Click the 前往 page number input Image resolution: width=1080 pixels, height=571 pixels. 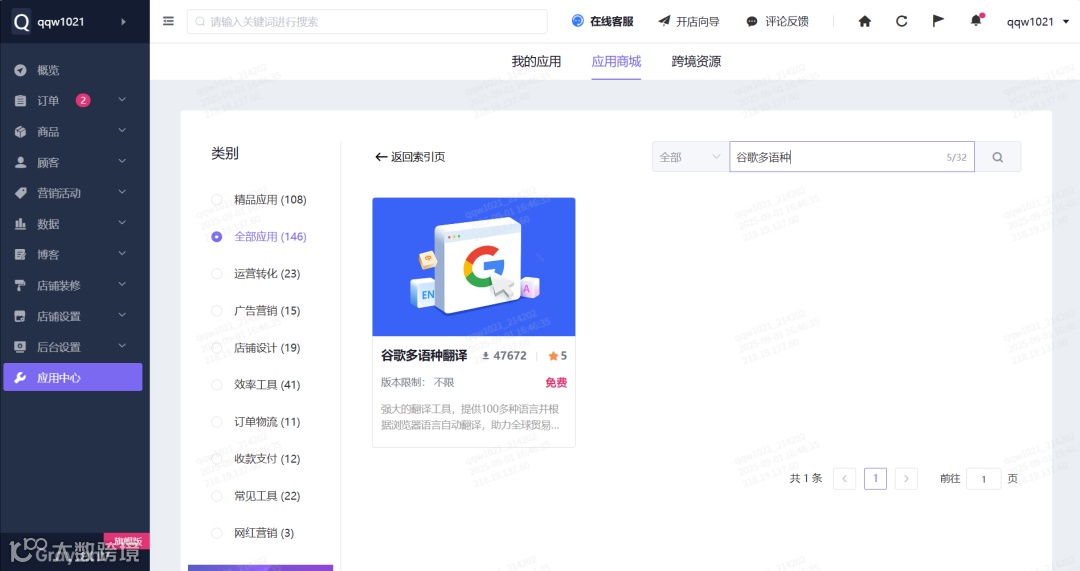pos(984,479)
